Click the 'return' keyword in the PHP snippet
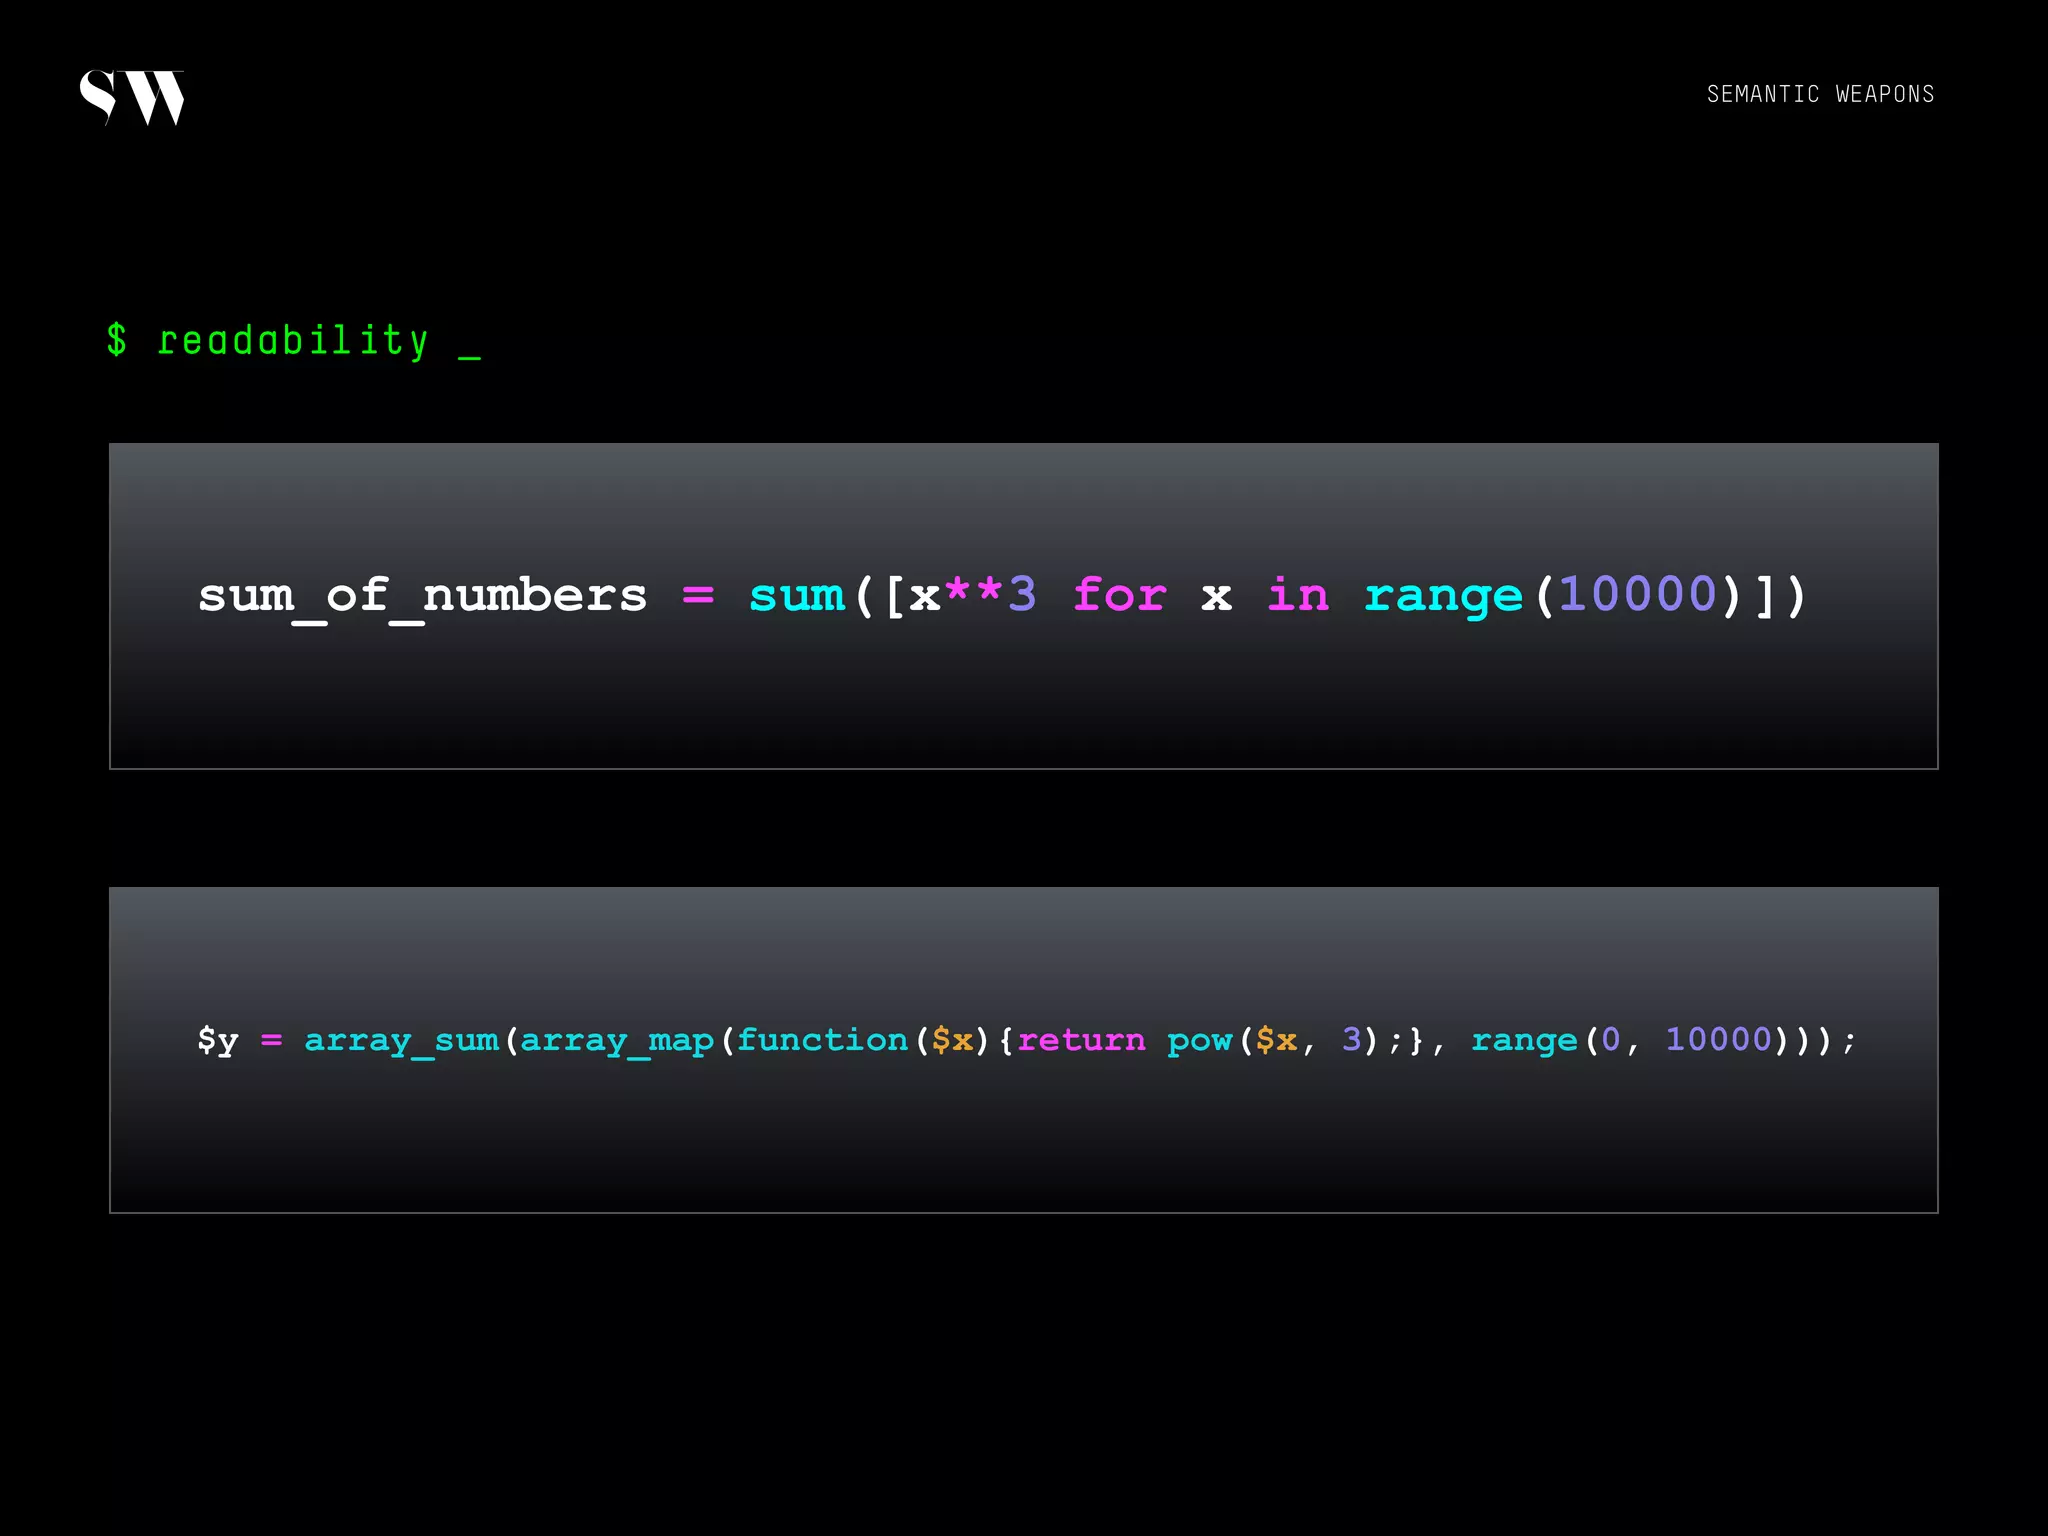This screenshot has width=2048, height=1536. click(1081, 1040)
